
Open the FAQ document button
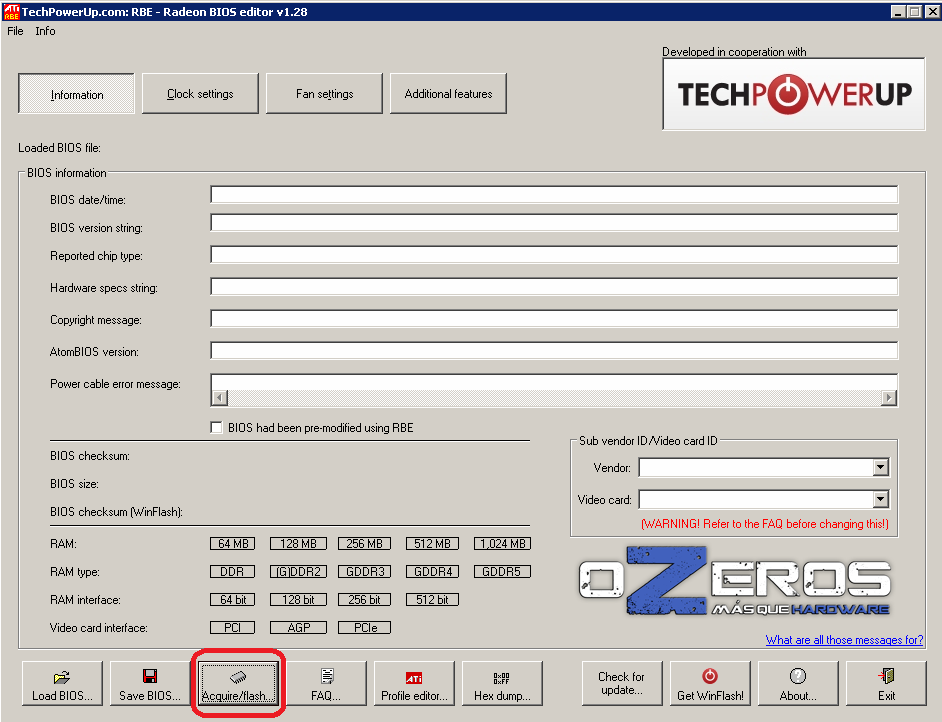326,684
